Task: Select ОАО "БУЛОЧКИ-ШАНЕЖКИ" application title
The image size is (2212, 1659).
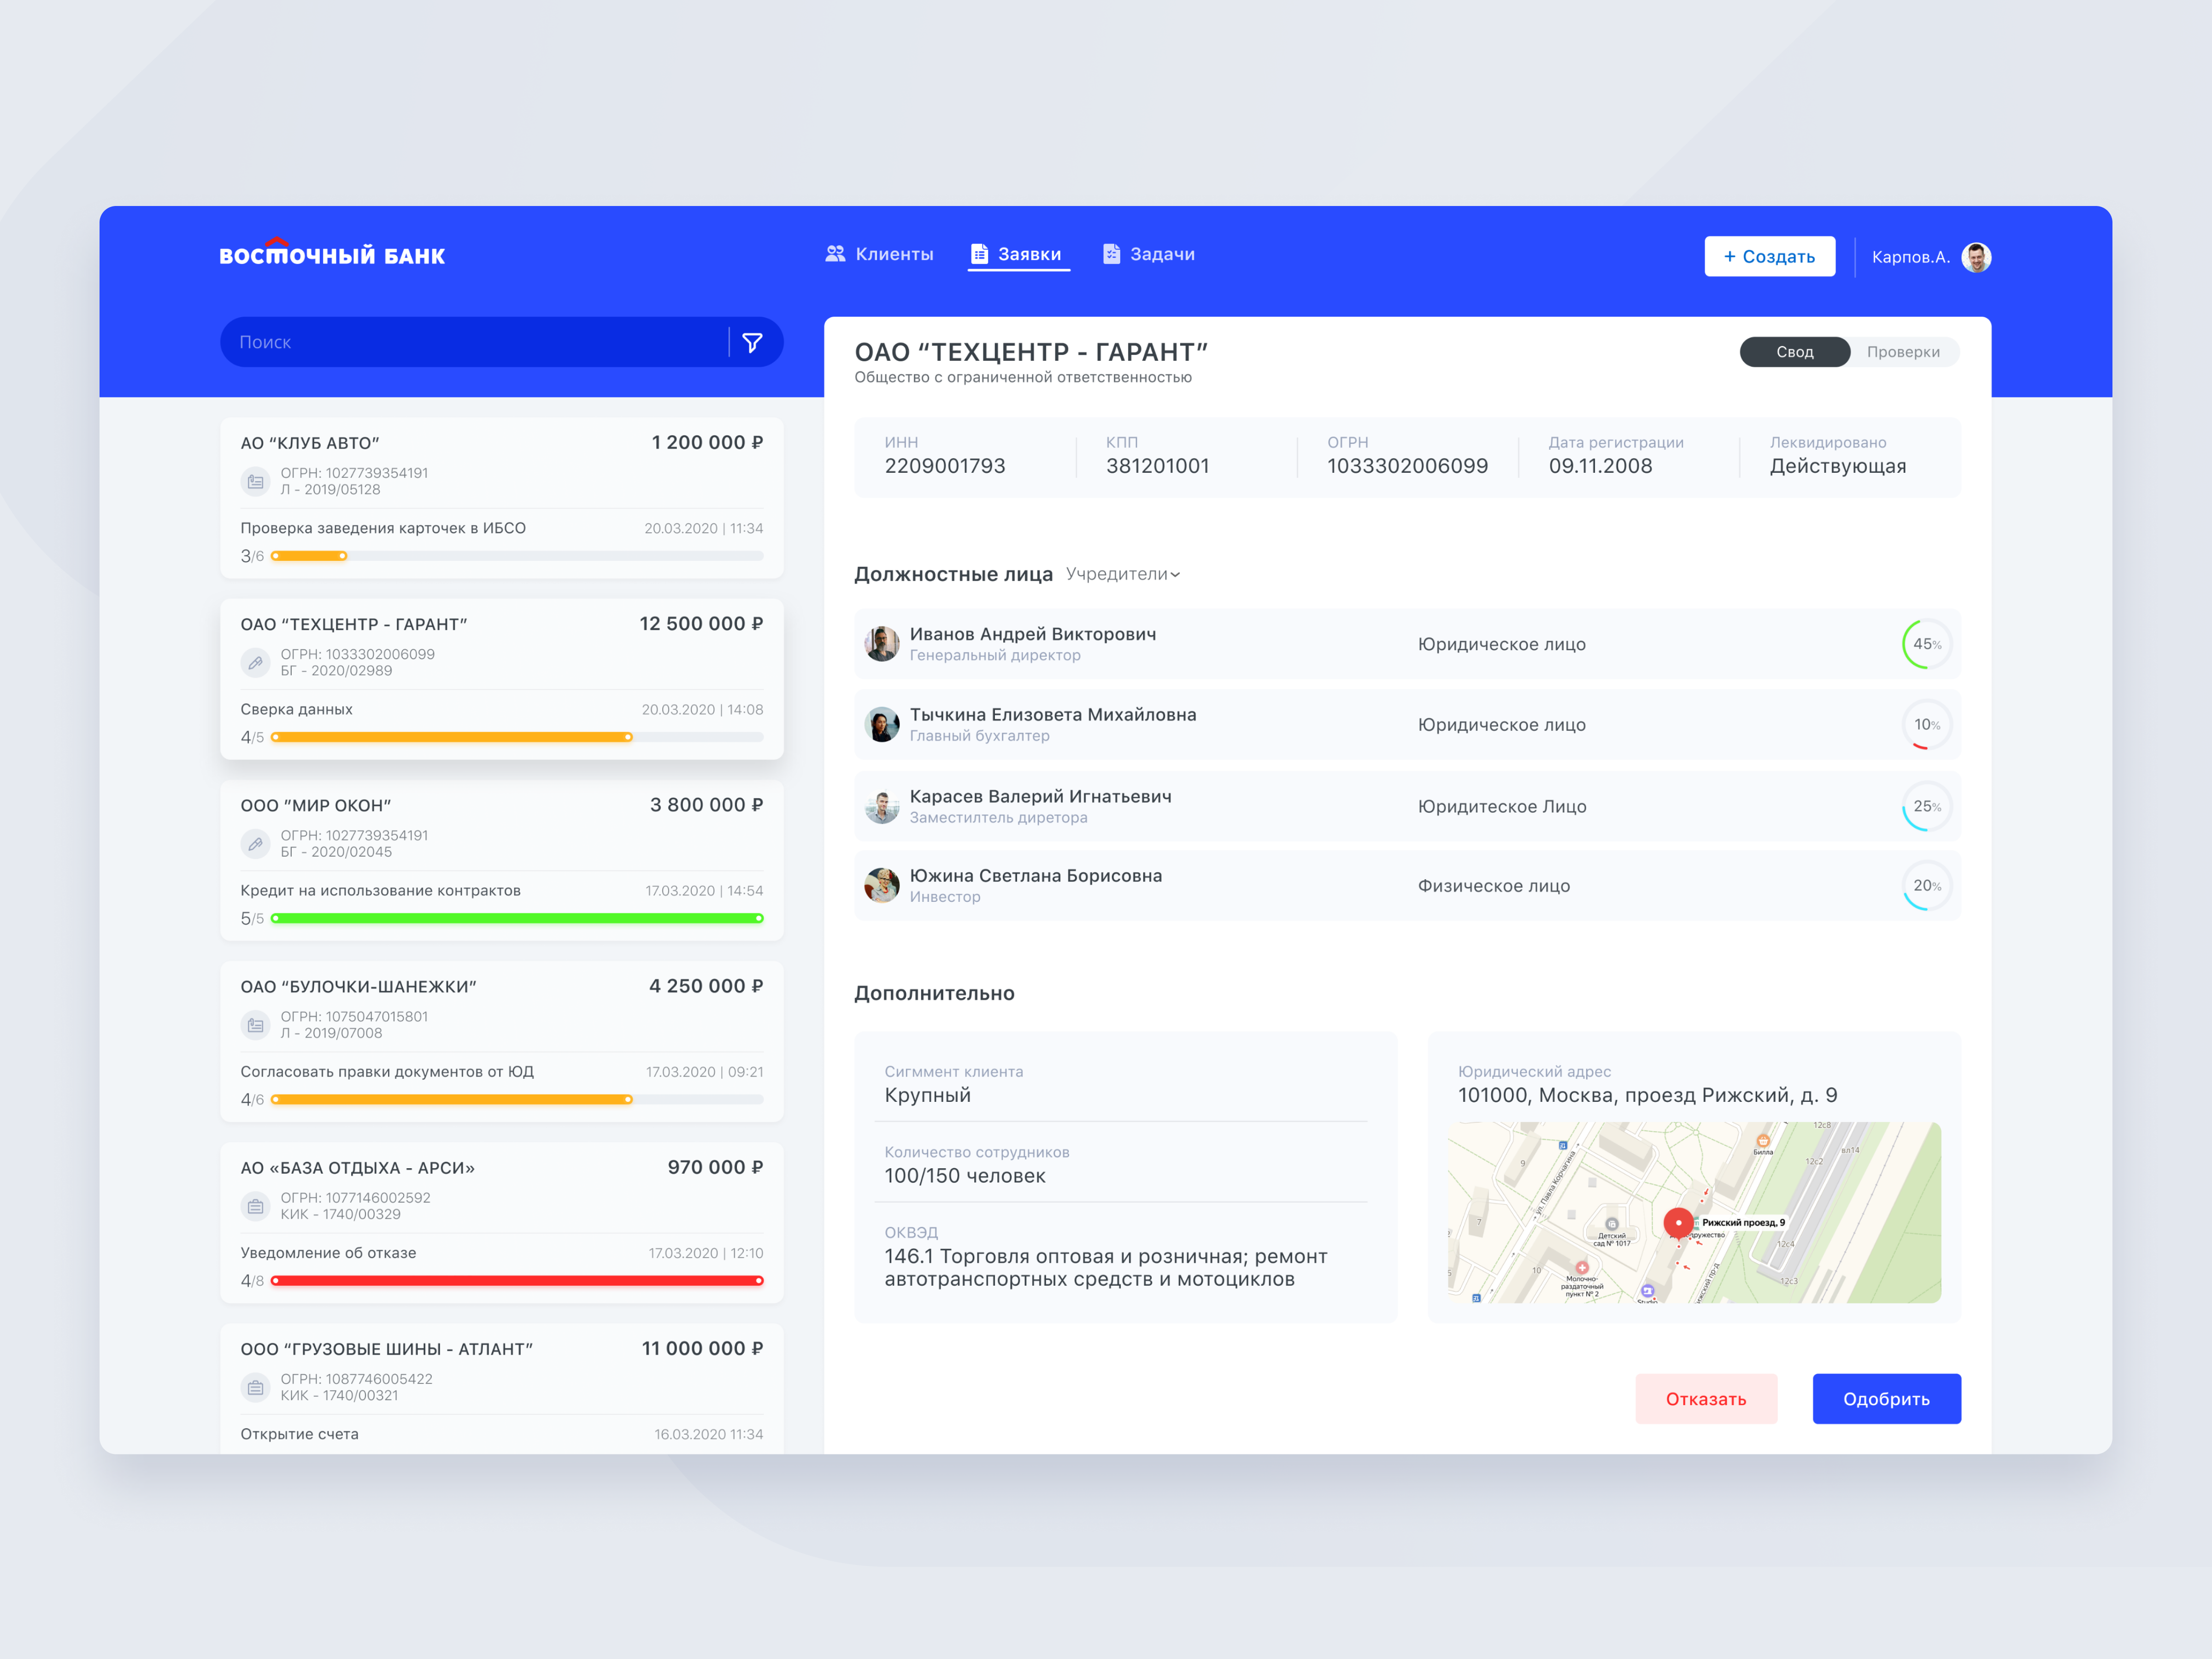Action: point(358,987)
